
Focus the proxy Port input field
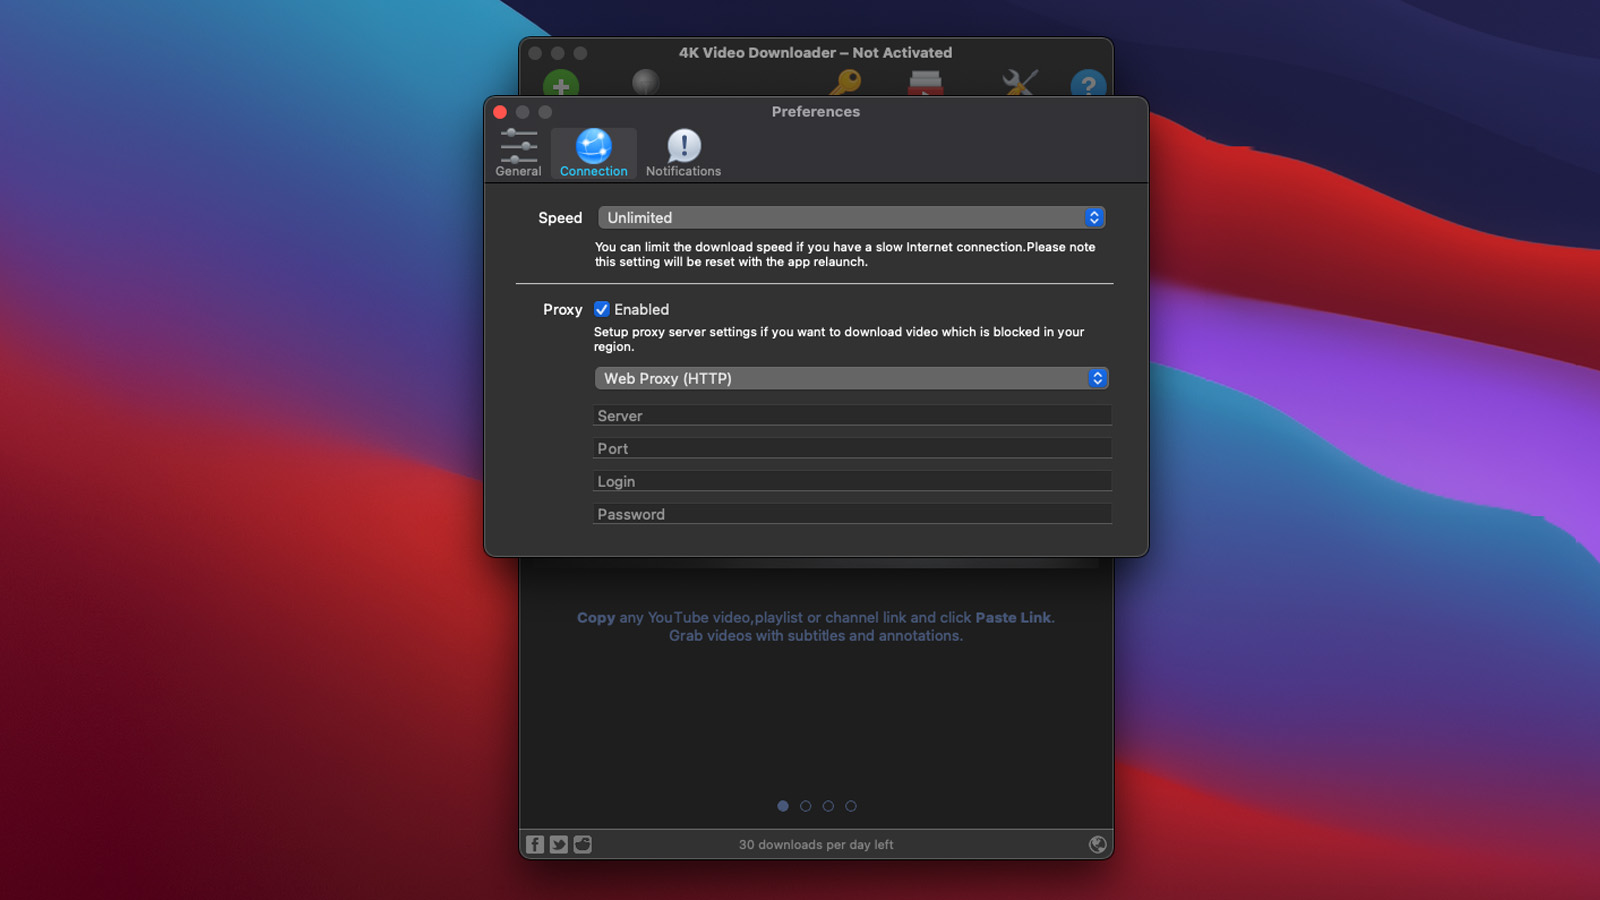point(851,448)
